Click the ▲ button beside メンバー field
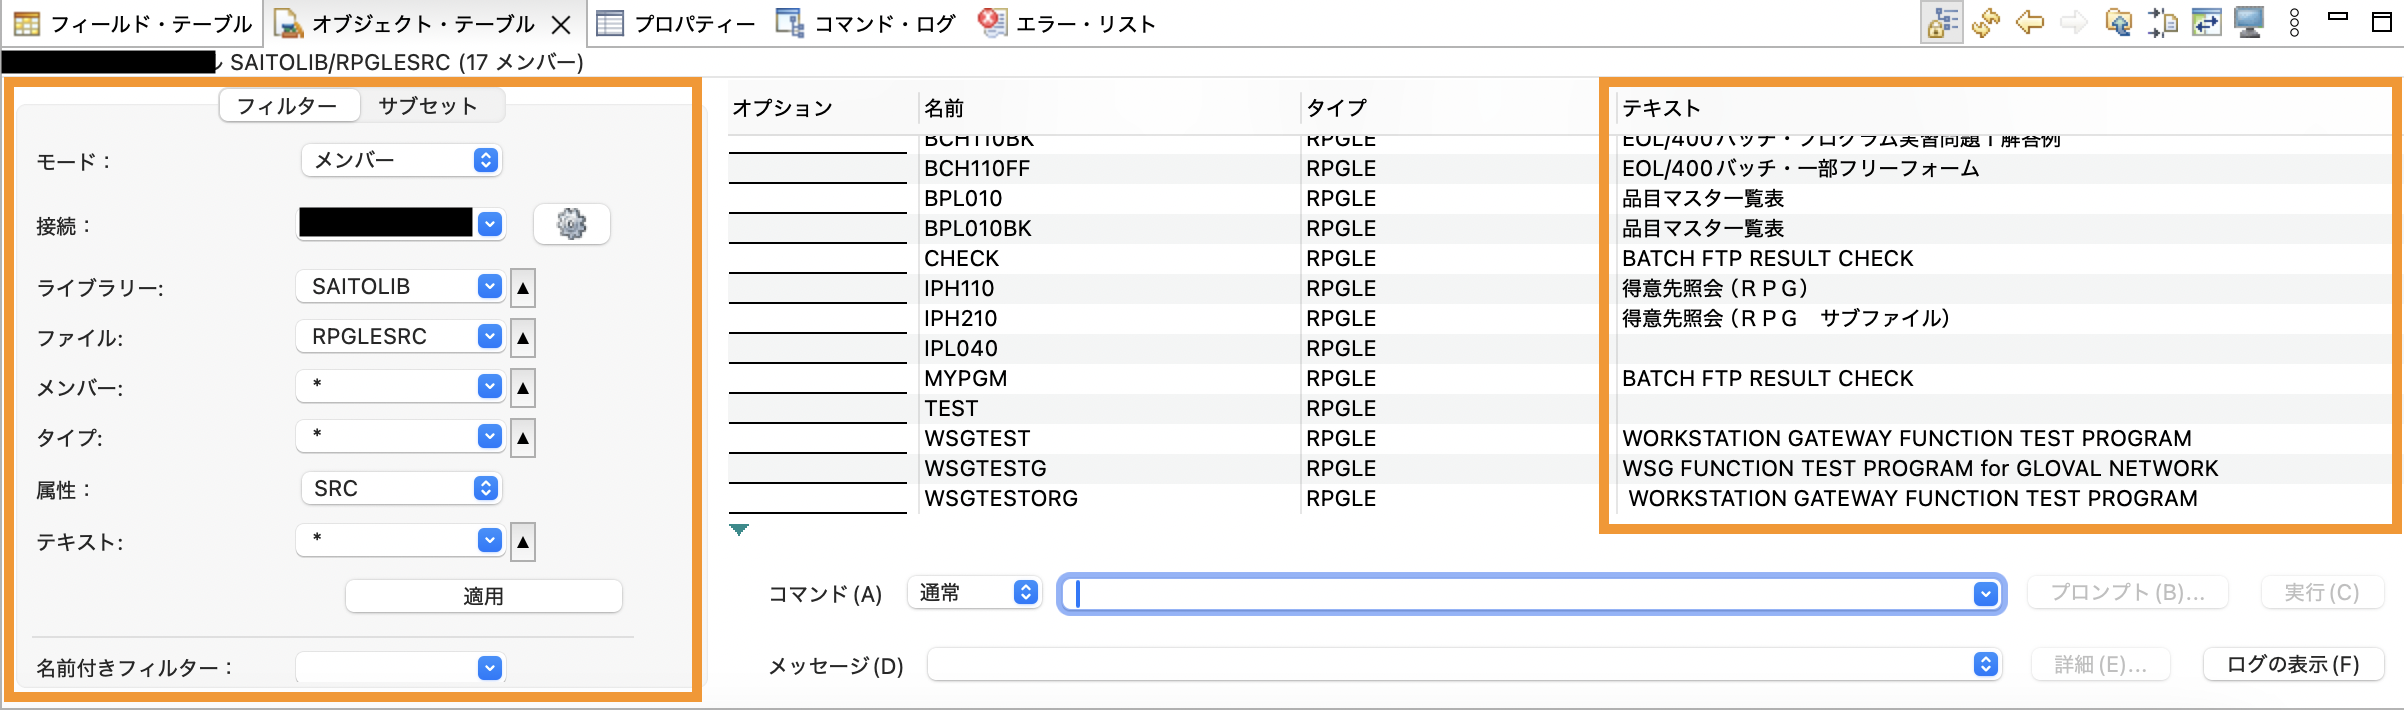2404x710 pixels. tap(523, 388)
